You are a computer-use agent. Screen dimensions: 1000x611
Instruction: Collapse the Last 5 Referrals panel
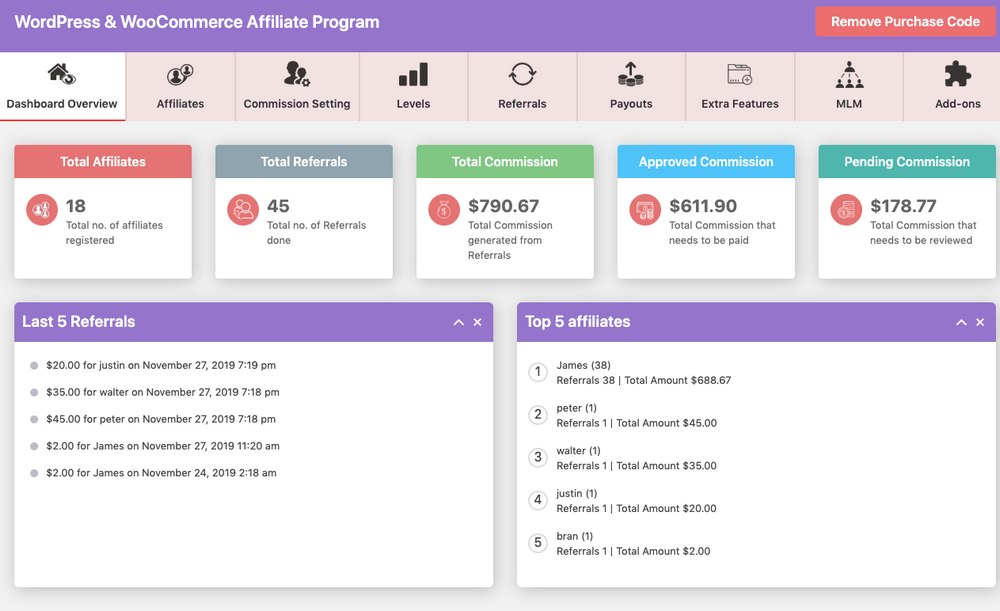tap(459, 322)
